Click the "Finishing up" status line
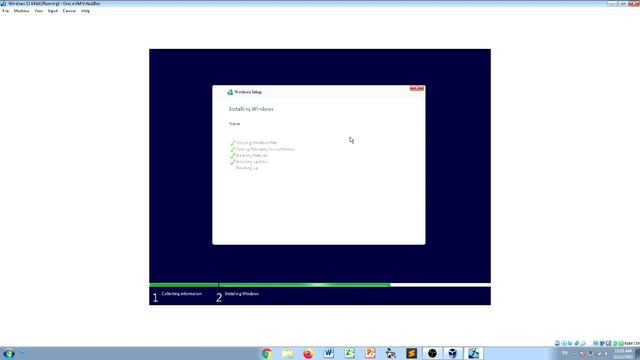The height and width of the screenshot is (360, 640). pos(247,168)
